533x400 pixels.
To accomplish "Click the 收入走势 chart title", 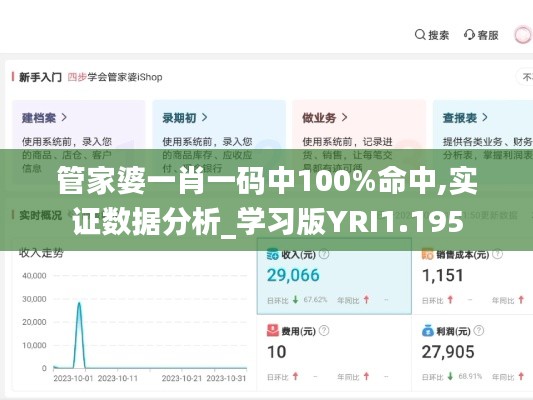I will (41, 253).
